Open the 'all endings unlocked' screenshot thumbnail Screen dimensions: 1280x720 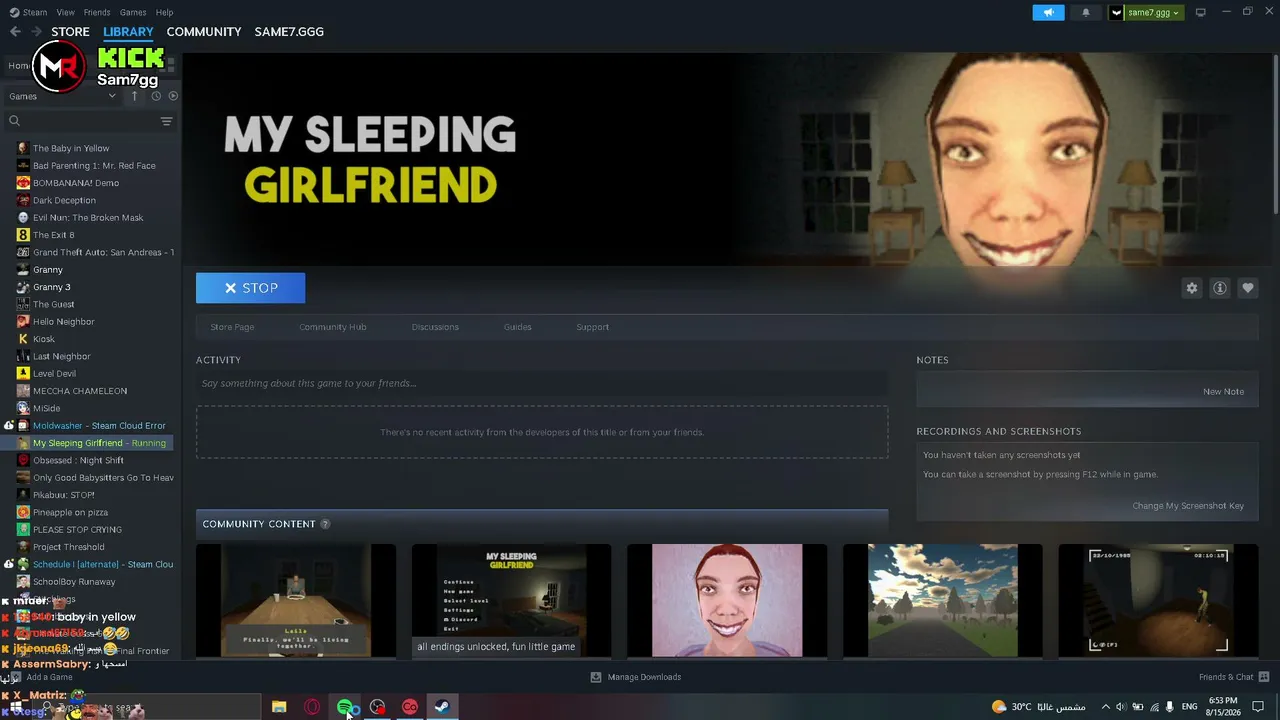click(x=511, y=601)
